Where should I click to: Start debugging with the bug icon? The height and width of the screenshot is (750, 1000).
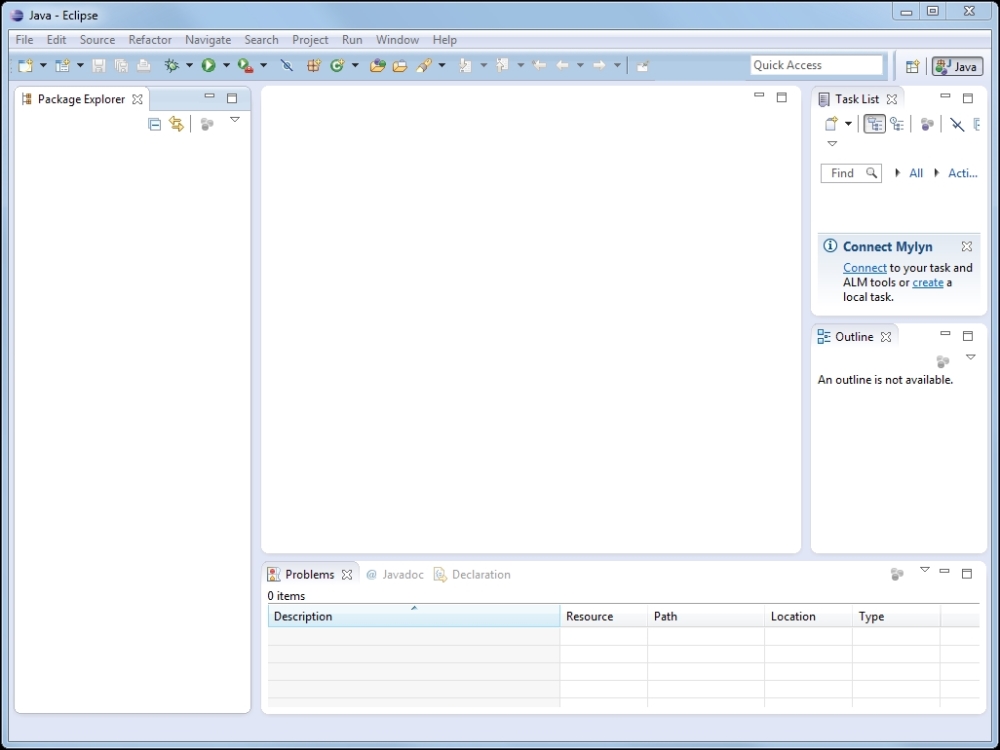(x=171, y=65)
